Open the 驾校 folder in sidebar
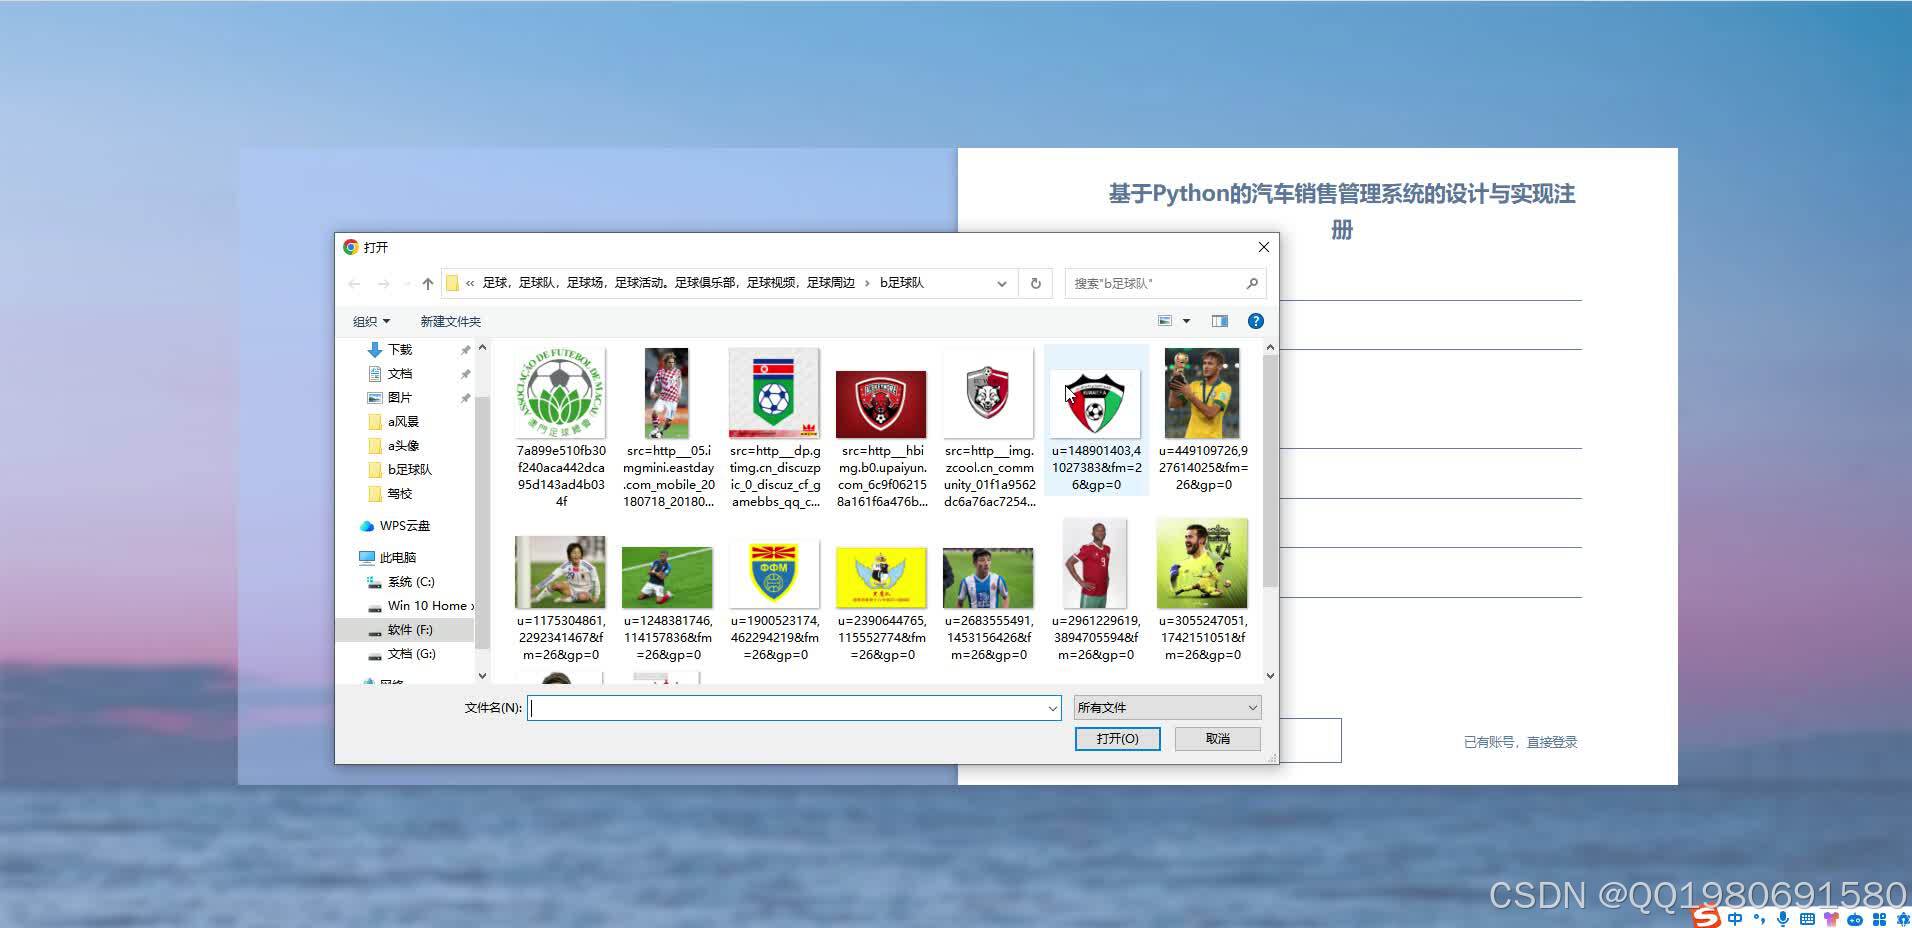 click(x=400, y=494)
